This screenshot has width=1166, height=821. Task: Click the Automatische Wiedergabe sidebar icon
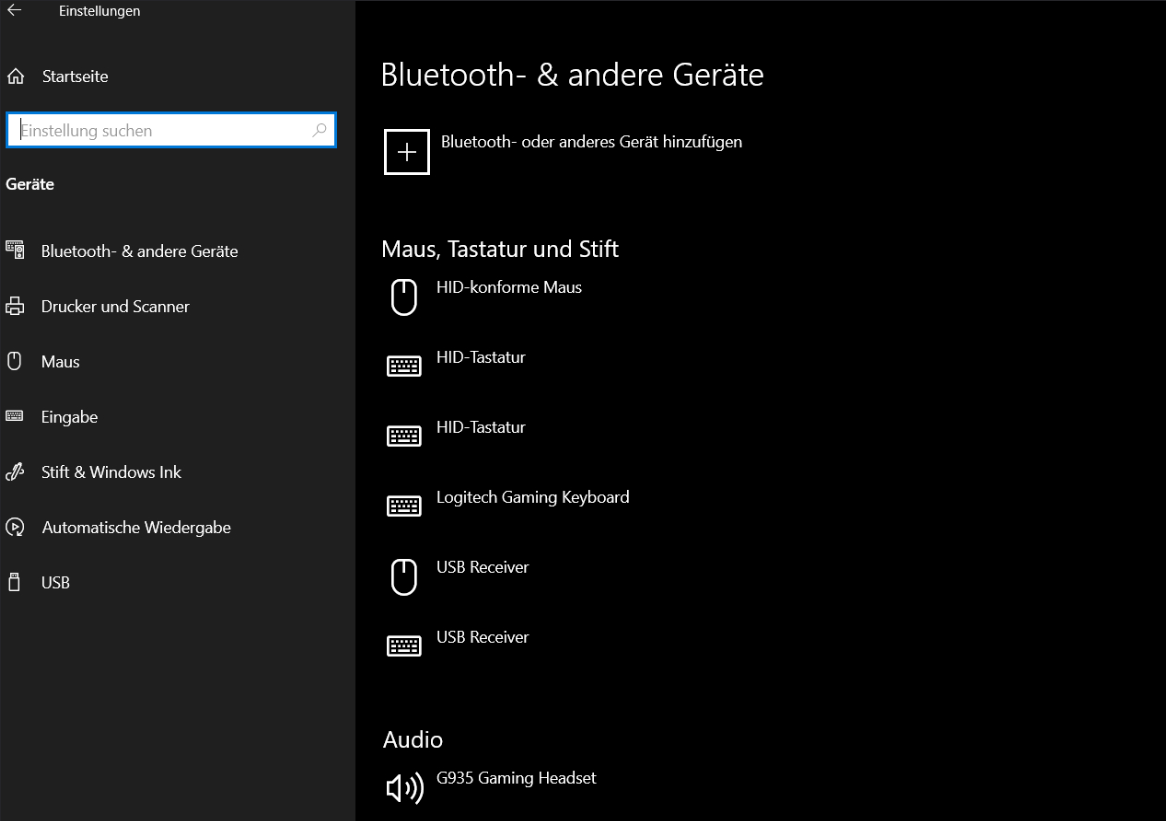coord(15,527)
